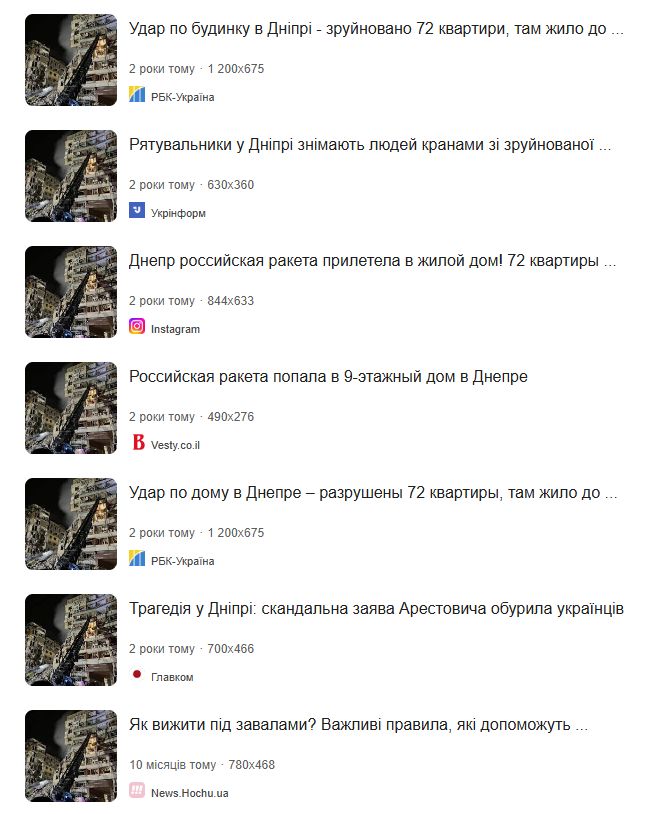Open headline 'Як вижити під завалами?'
Image resolution: width=664 pixels, height=814 pixels.
pyautogui.click(x=359, y=725)
